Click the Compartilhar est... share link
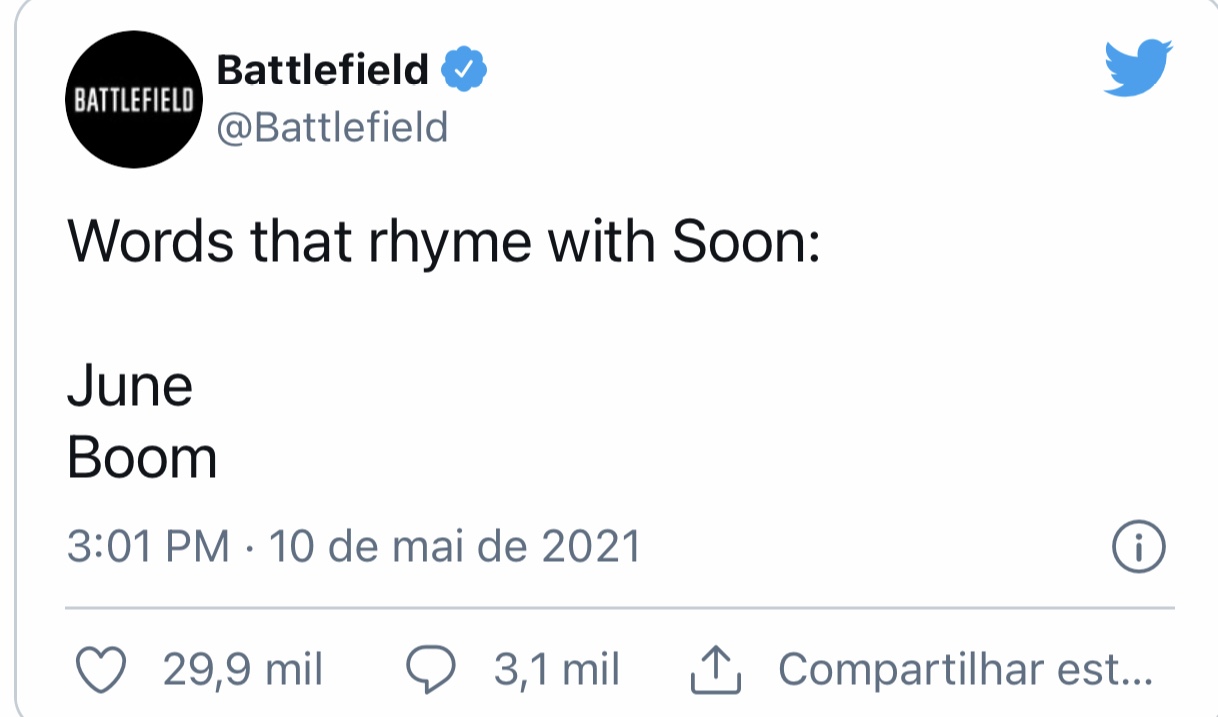The height and width of the screenshot is (717, 1218). click(965, 669)
